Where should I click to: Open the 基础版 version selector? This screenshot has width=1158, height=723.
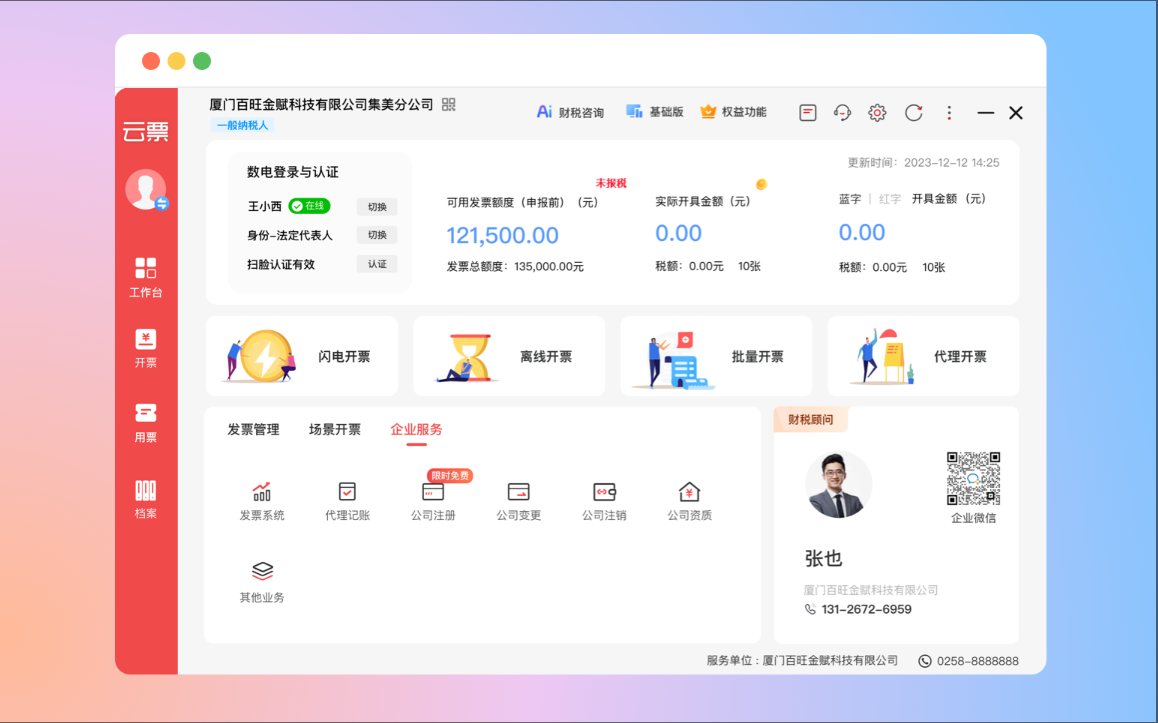pyautogui.click(x=654, y=112)
